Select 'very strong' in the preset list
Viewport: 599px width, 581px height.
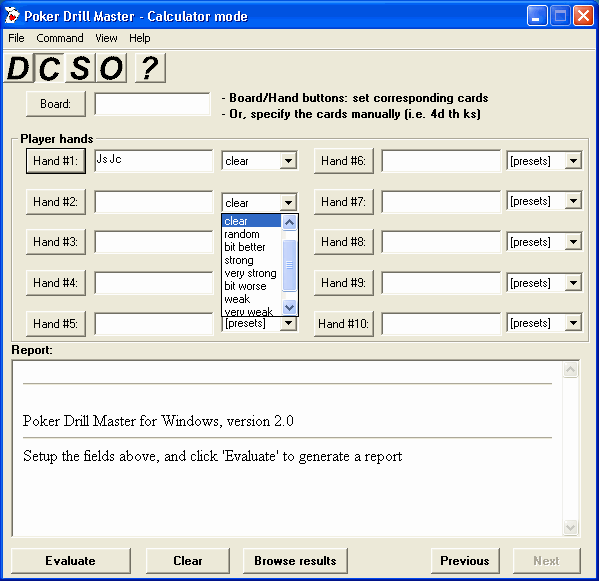pyautogui.click(x=252, y=273)
